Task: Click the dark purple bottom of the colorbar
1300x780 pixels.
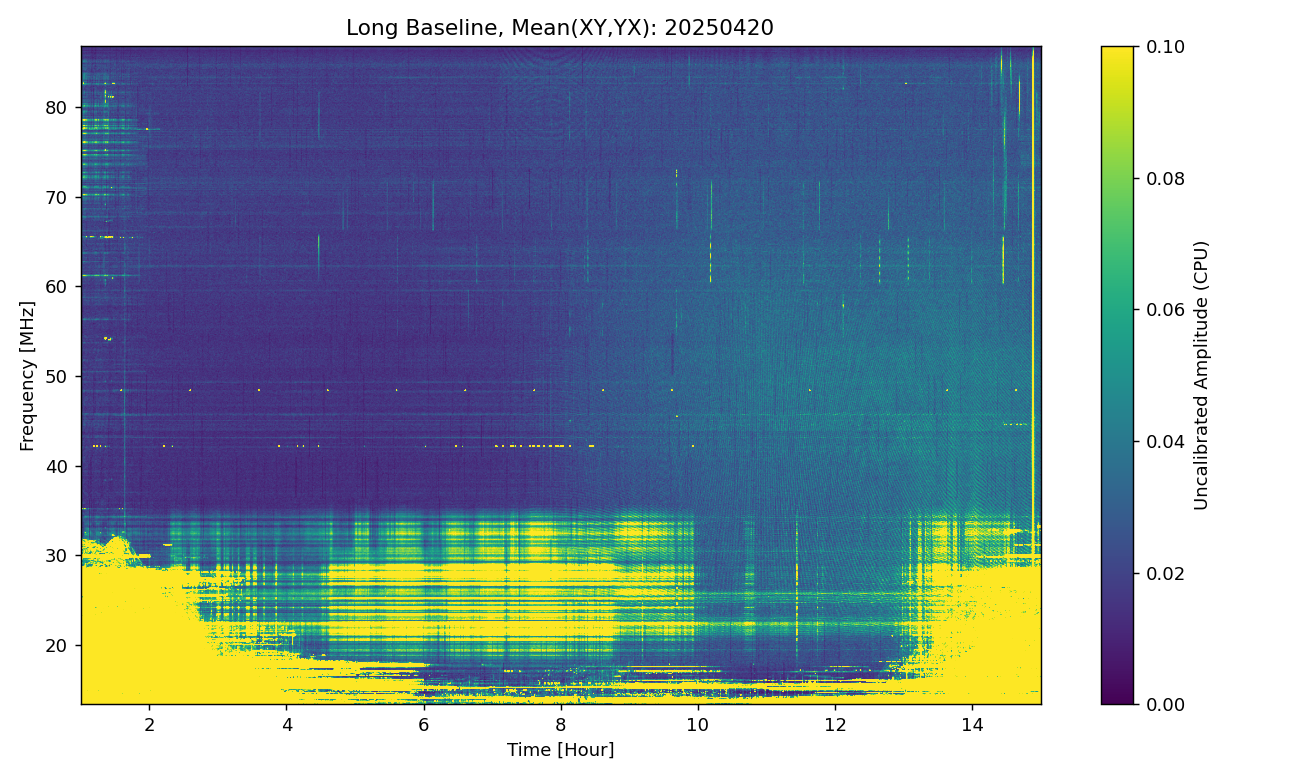Action: click(1117, 697)
